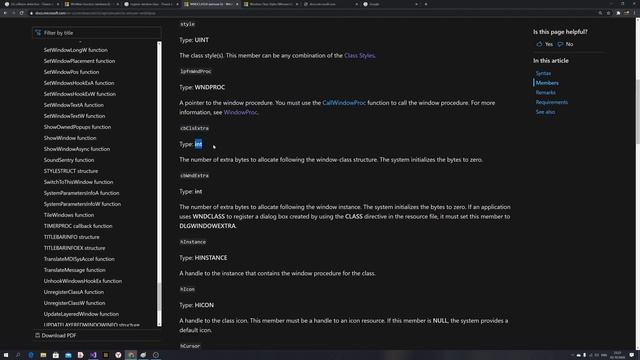Click the browser back arrow
The height and width of the screenshot is (360, 640).
[x=5, y=13]
